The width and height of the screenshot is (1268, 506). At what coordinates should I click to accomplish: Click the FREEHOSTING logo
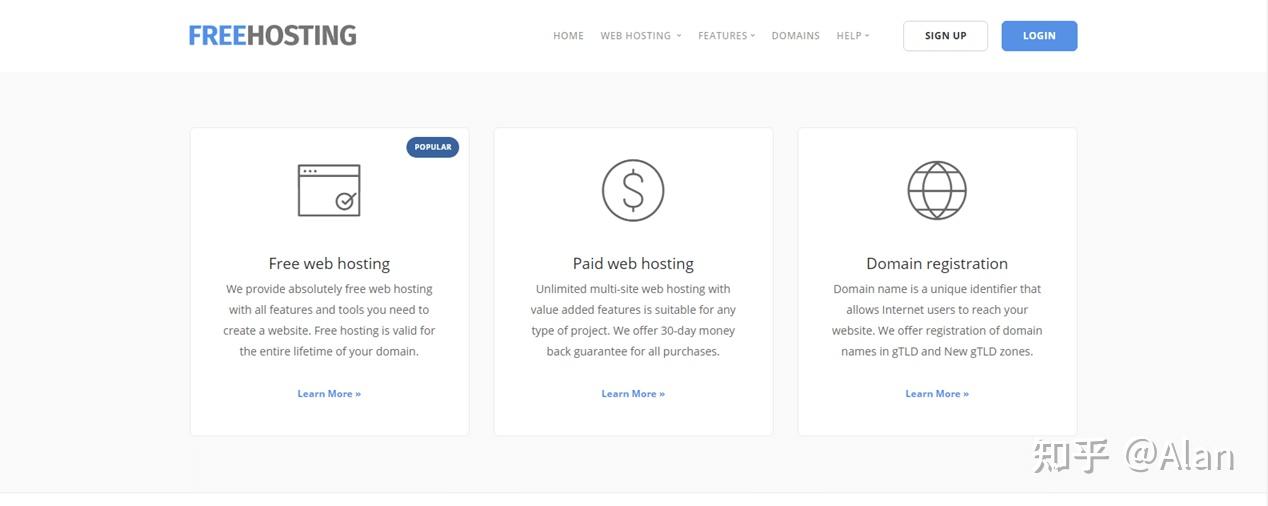pos(272,36)
